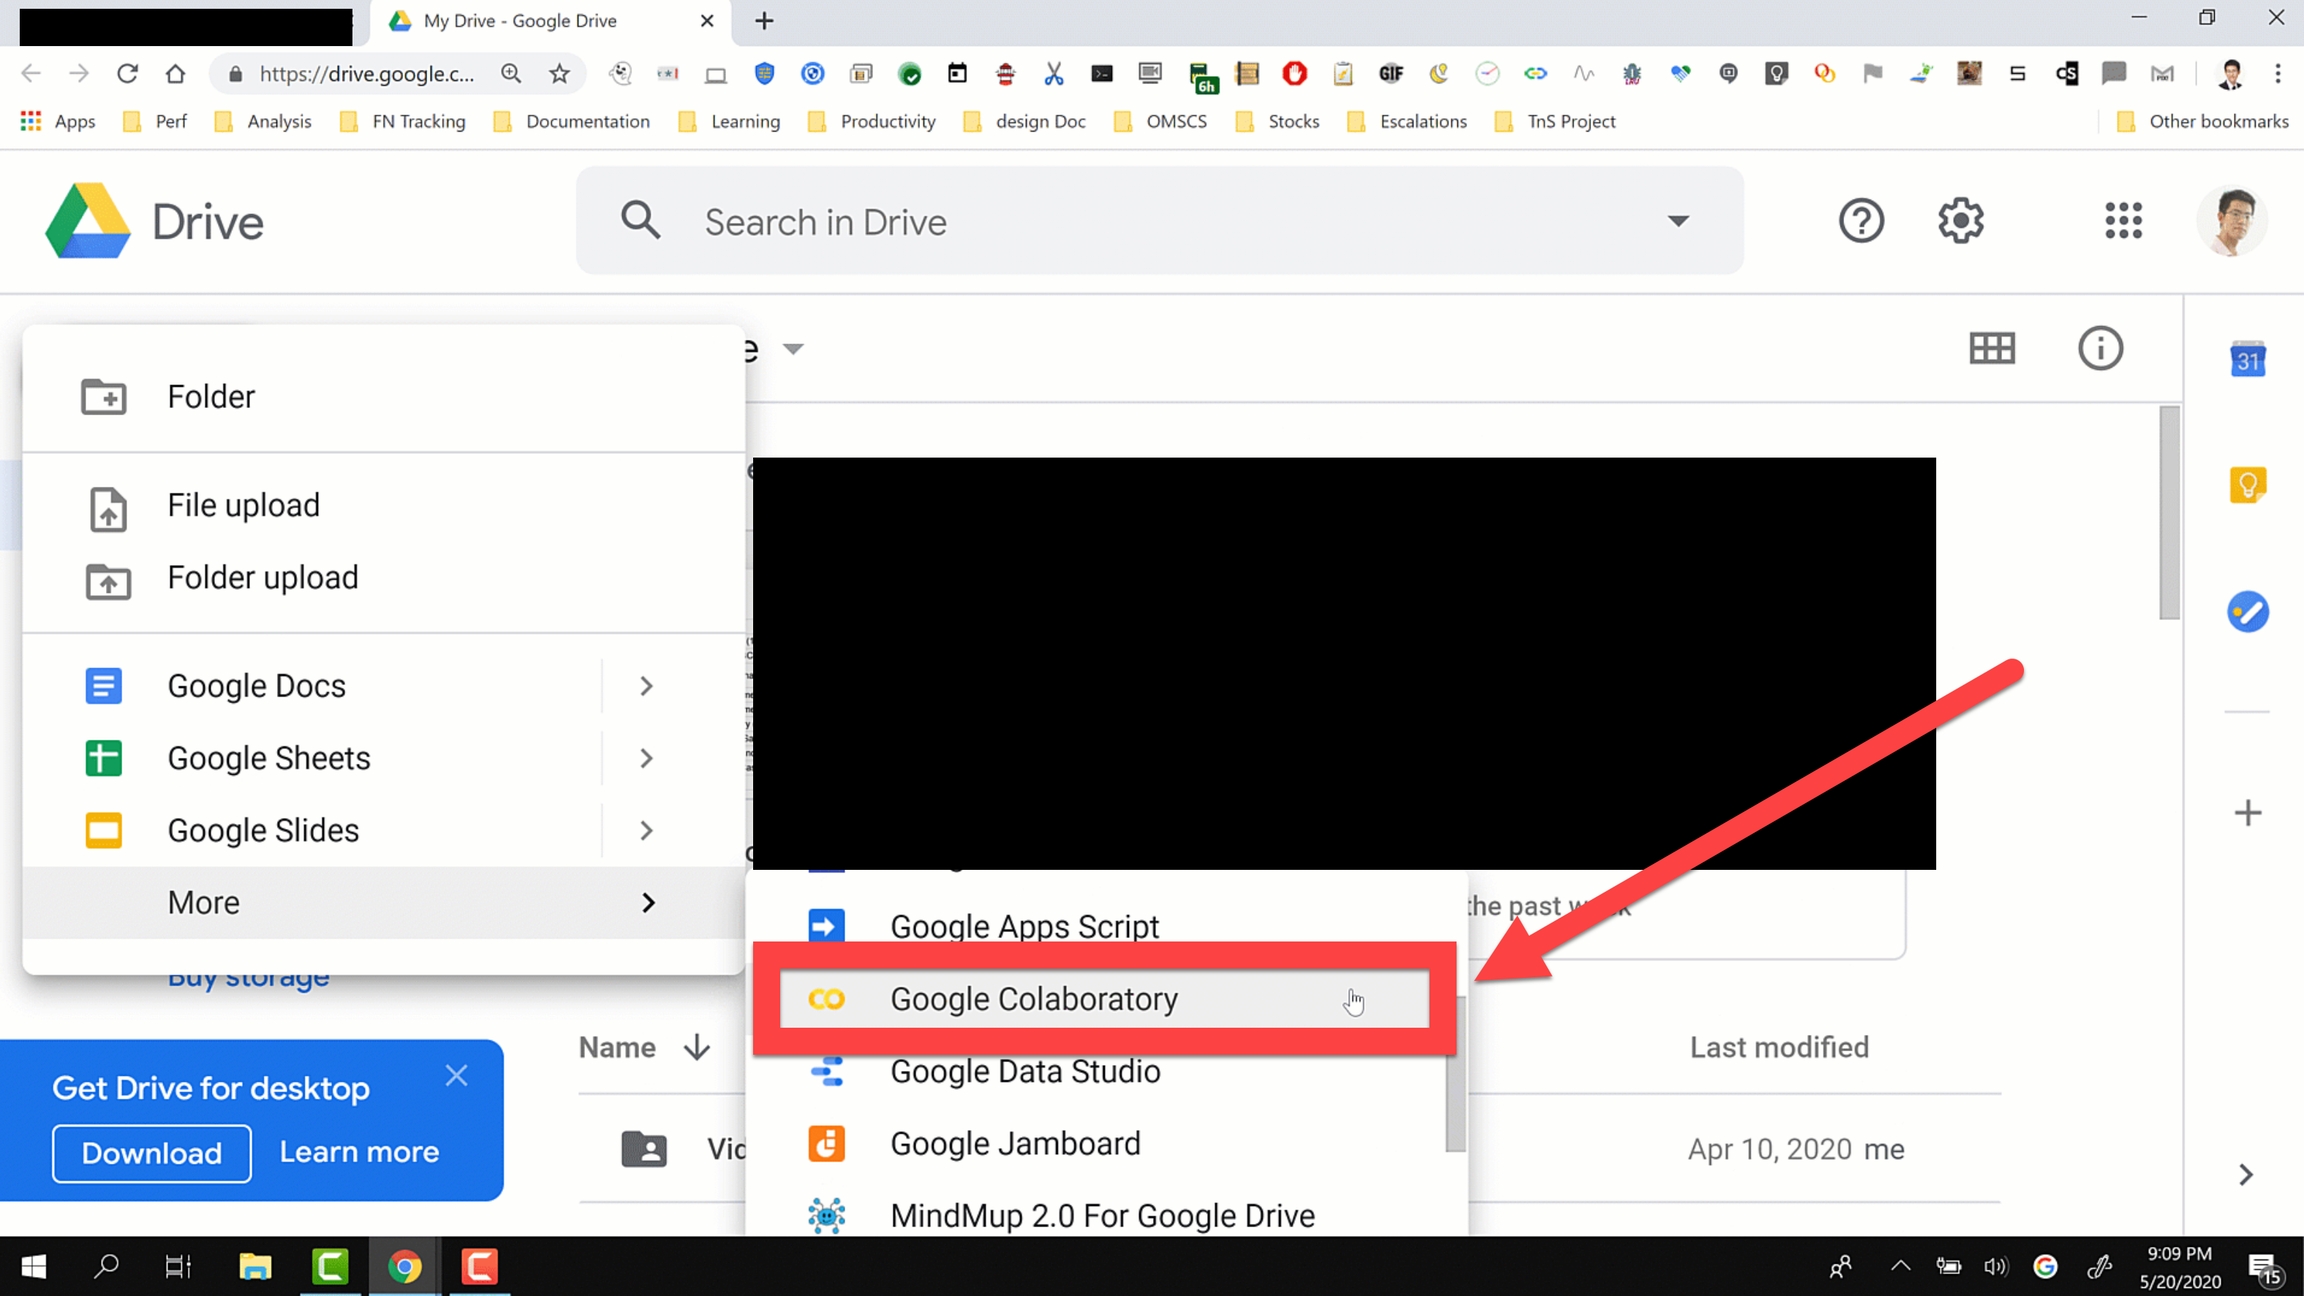Switch to grid layout view

pyautogui.click(x=1991, y=348)
